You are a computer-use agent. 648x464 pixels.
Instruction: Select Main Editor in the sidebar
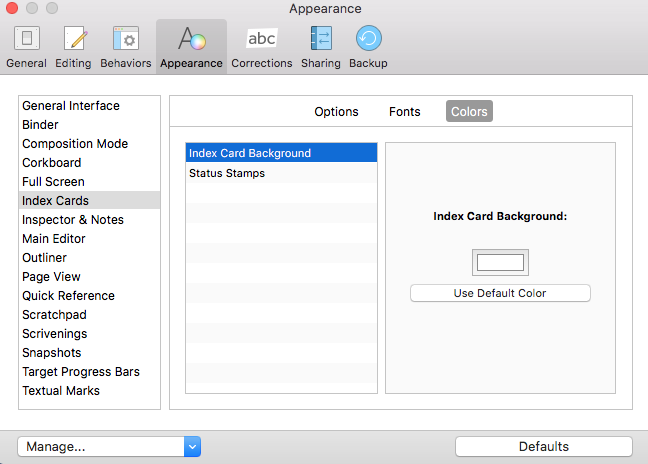pyautogui.click(x=89, y=239)
